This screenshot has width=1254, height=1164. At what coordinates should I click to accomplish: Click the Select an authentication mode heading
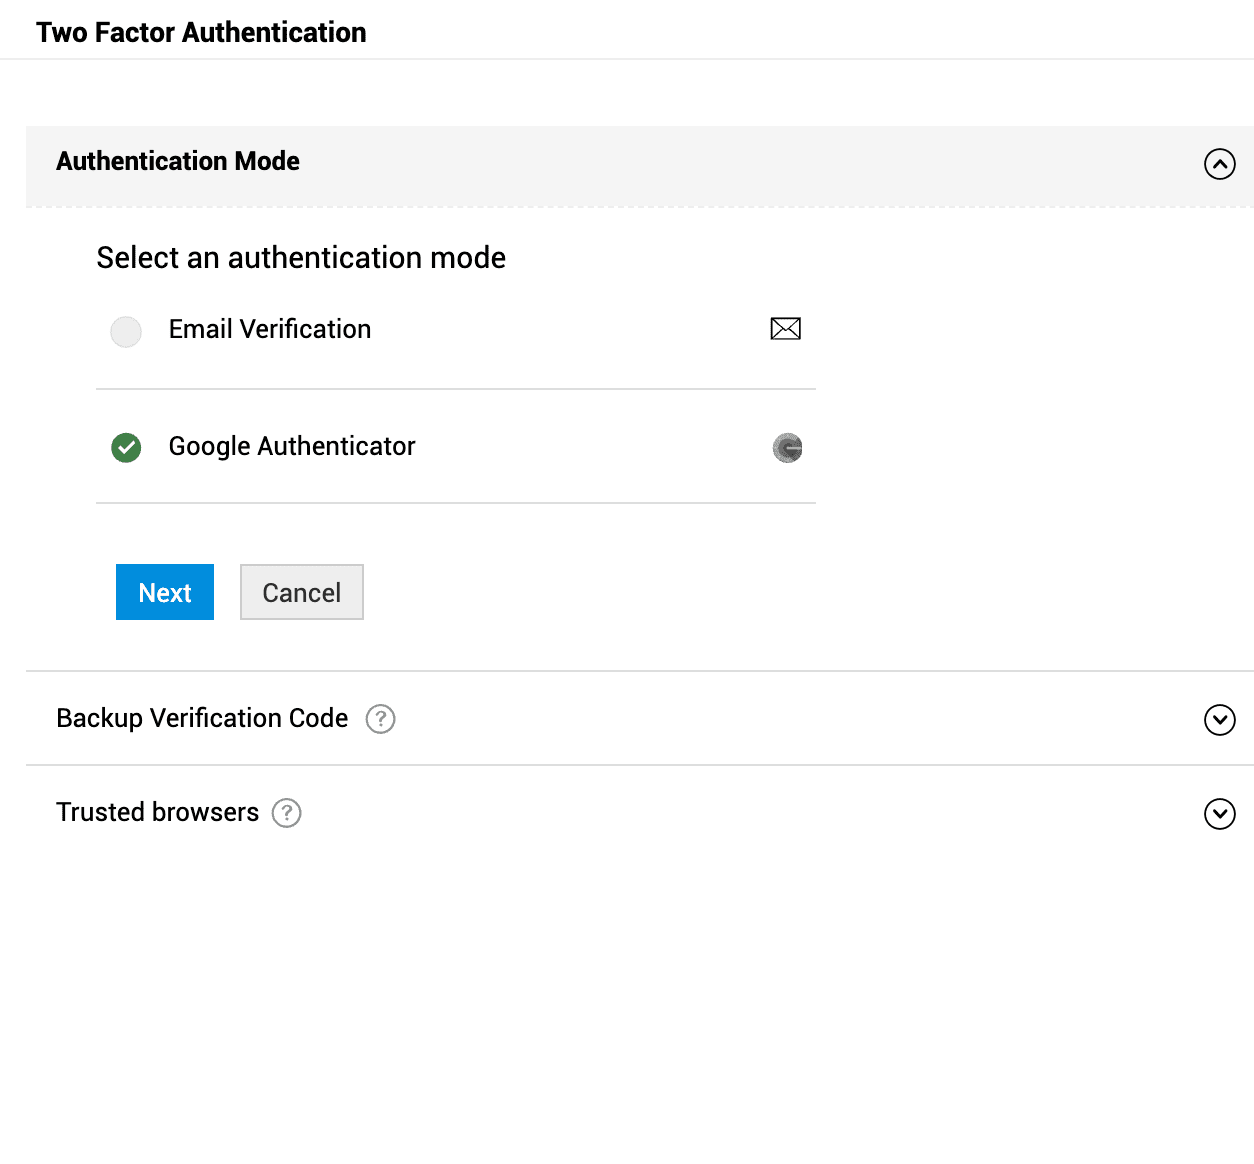tap(301, 258)
